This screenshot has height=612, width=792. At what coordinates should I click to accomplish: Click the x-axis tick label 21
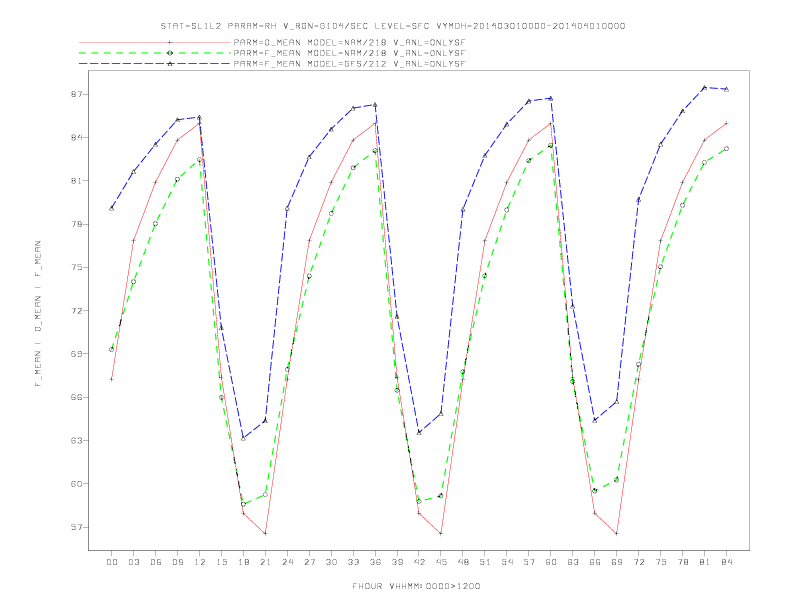tap(265, 562)
